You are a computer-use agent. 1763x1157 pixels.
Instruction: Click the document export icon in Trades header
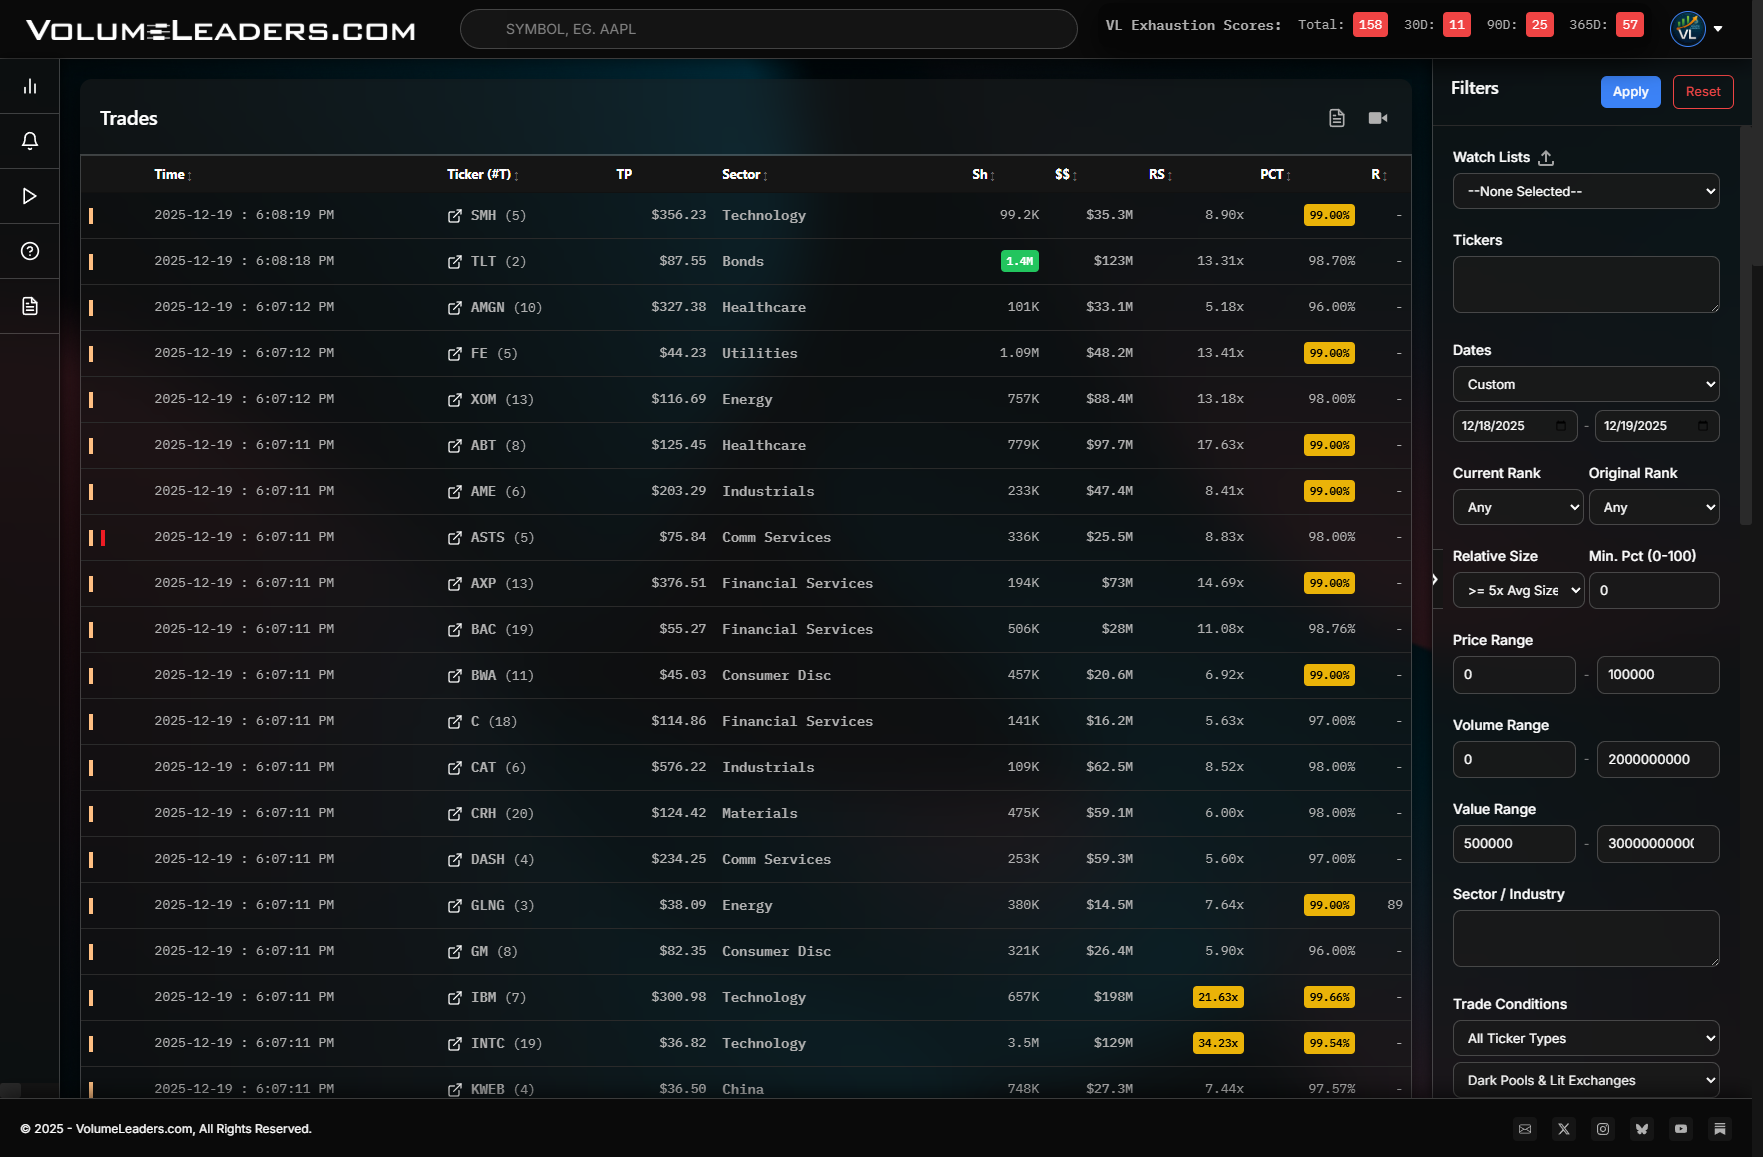click(x=1337, y=118)
